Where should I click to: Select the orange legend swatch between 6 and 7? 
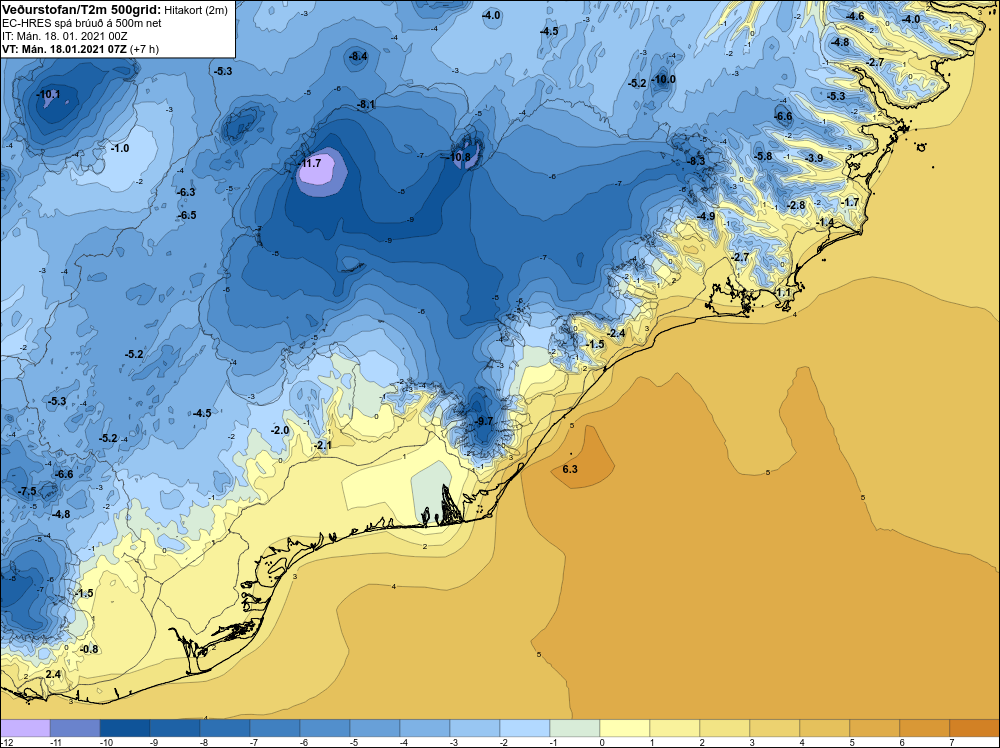point(924,728)
